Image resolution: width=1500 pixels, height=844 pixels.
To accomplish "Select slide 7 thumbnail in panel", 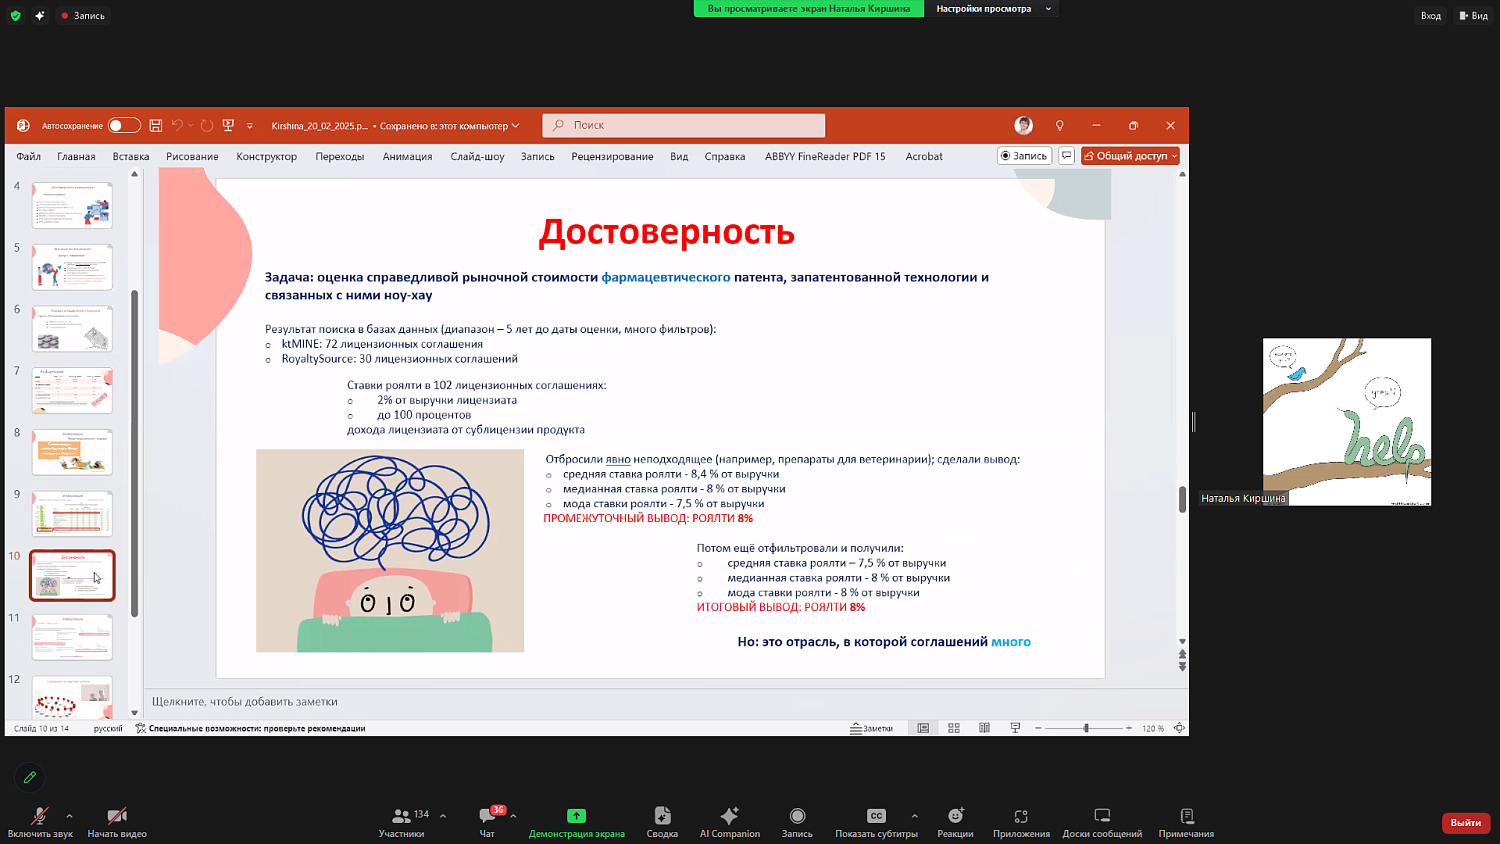I will coord(71,390).
